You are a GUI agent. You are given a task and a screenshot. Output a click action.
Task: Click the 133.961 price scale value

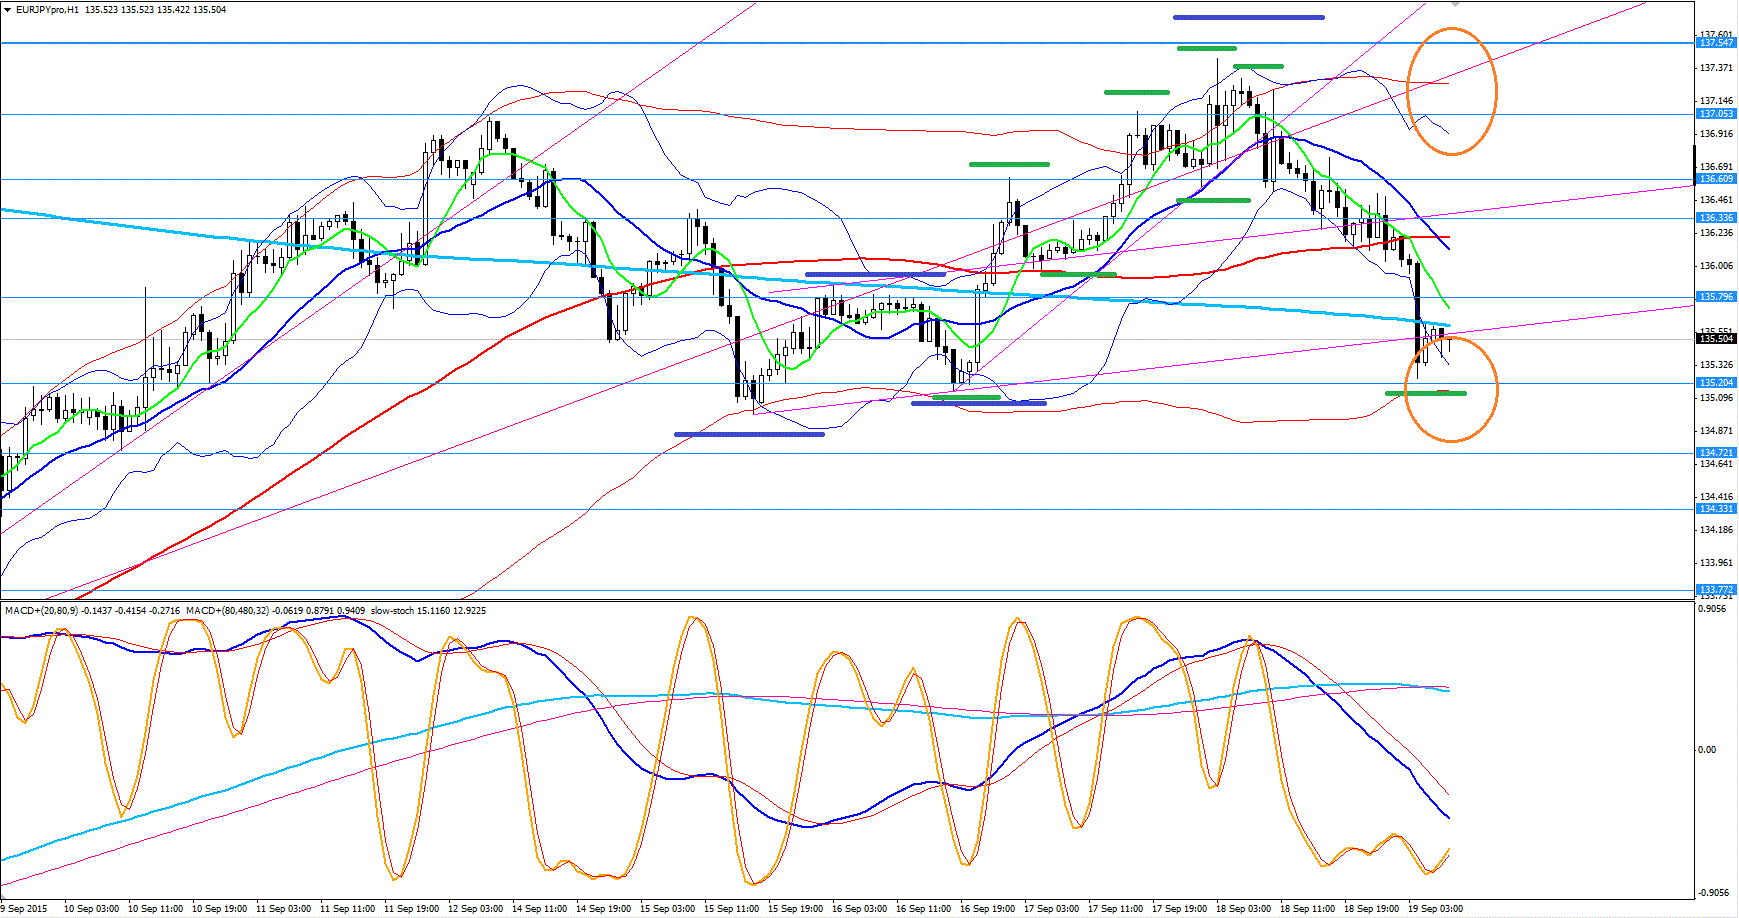[x=1716, y=563]
